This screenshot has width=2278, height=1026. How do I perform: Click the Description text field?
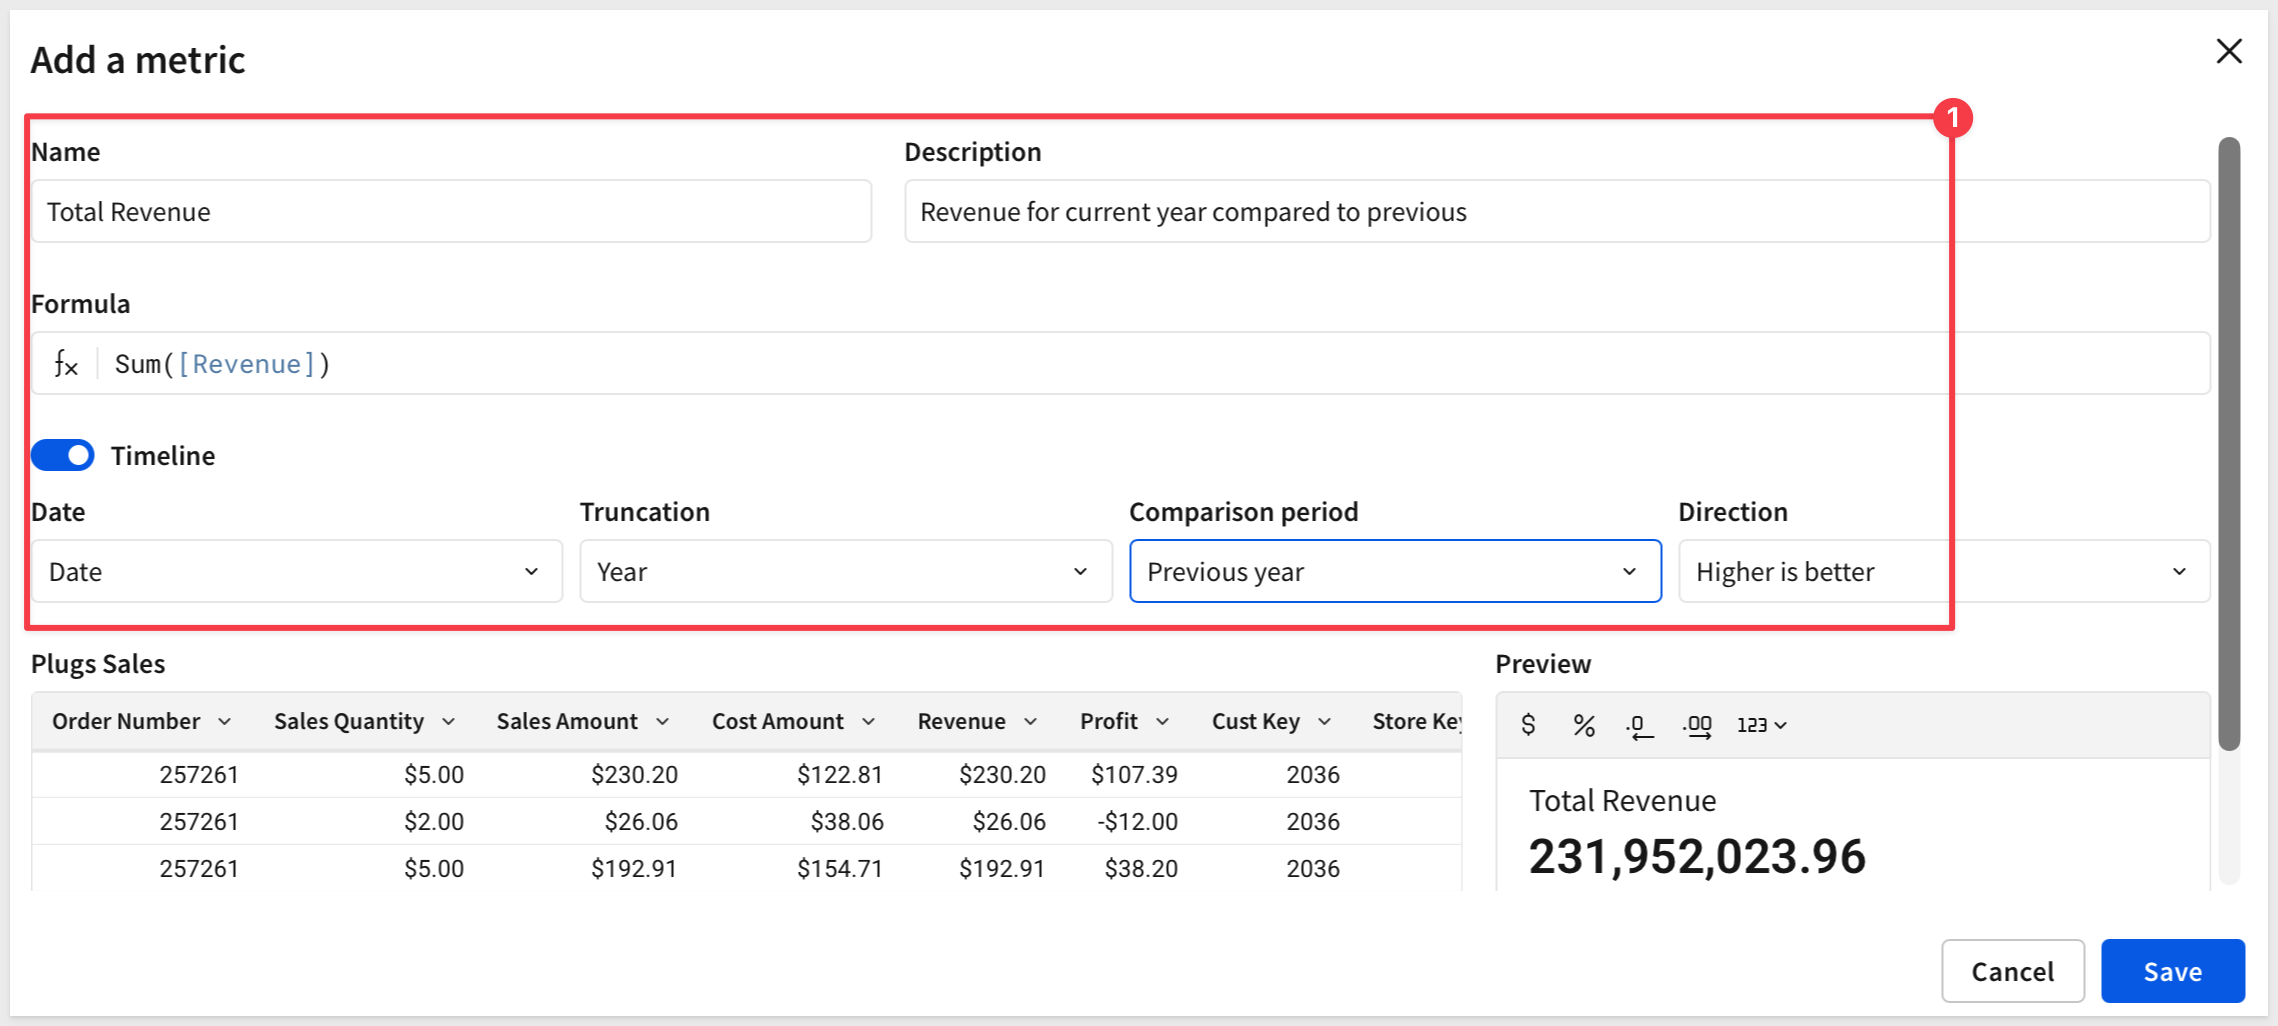[x=1556, y=211]
